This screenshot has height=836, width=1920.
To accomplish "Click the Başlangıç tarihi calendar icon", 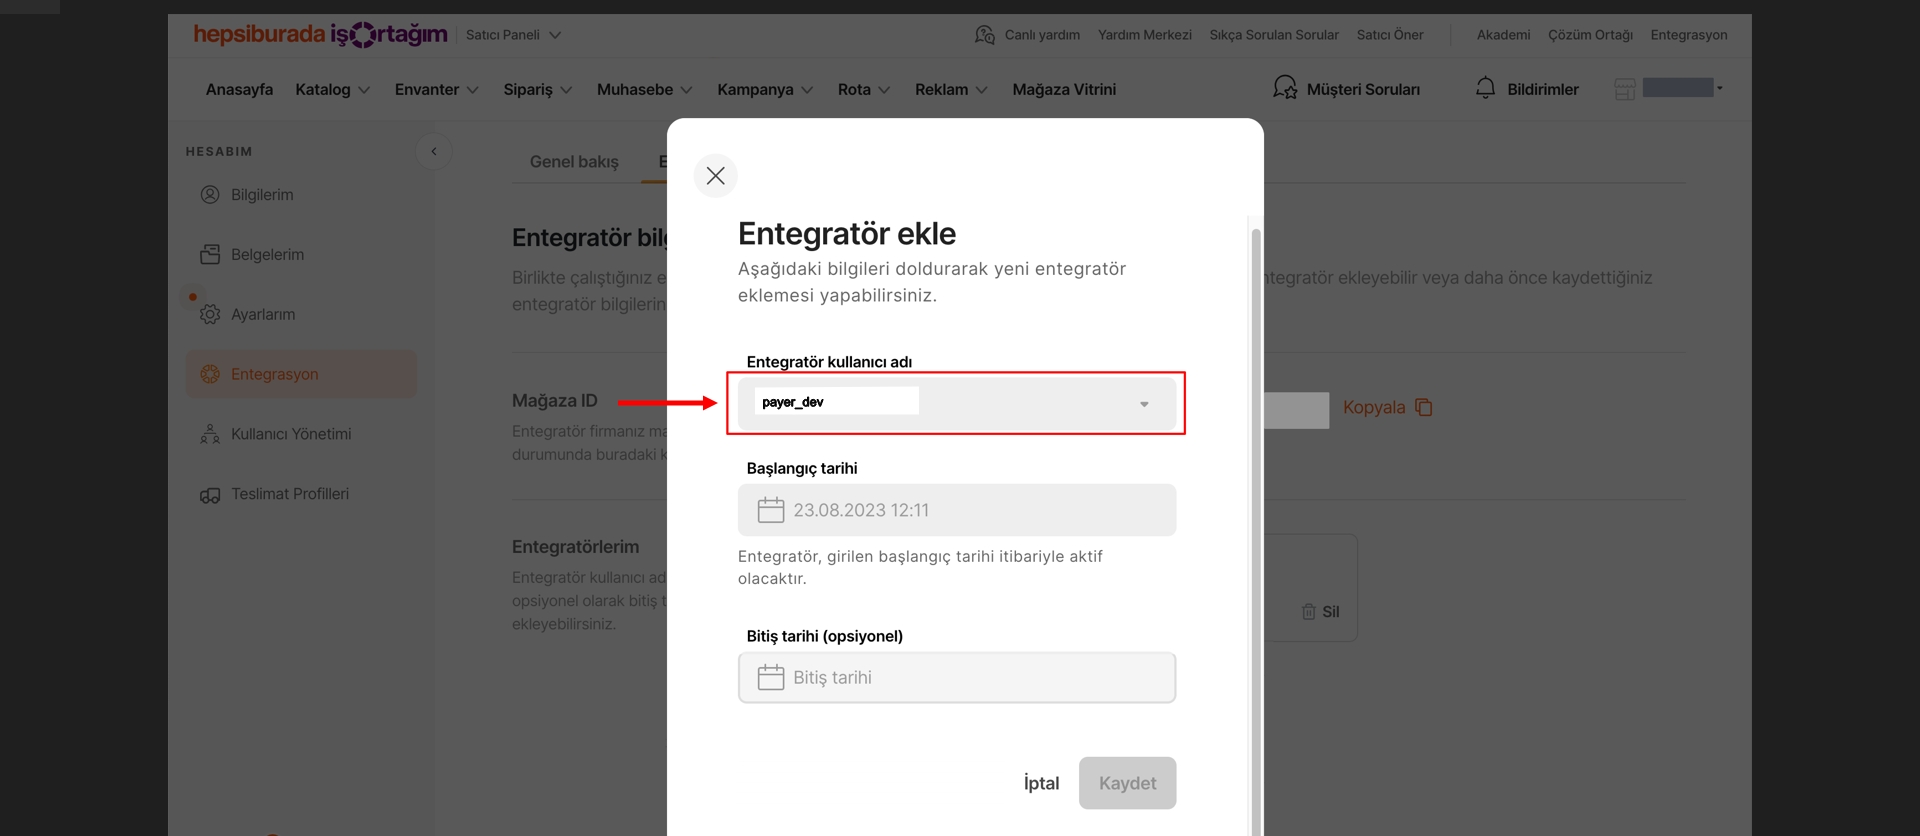I will (x=770, y=510).
